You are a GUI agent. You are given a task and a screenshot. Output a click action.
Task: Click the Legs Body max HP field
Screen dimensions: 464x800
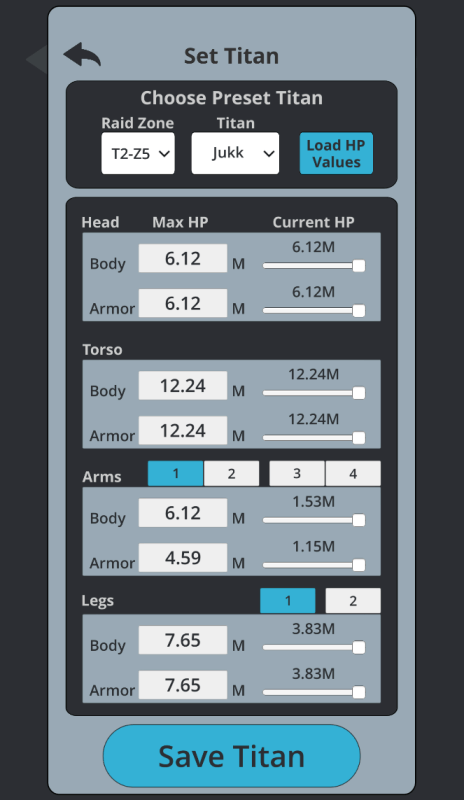tap(183, 640)
